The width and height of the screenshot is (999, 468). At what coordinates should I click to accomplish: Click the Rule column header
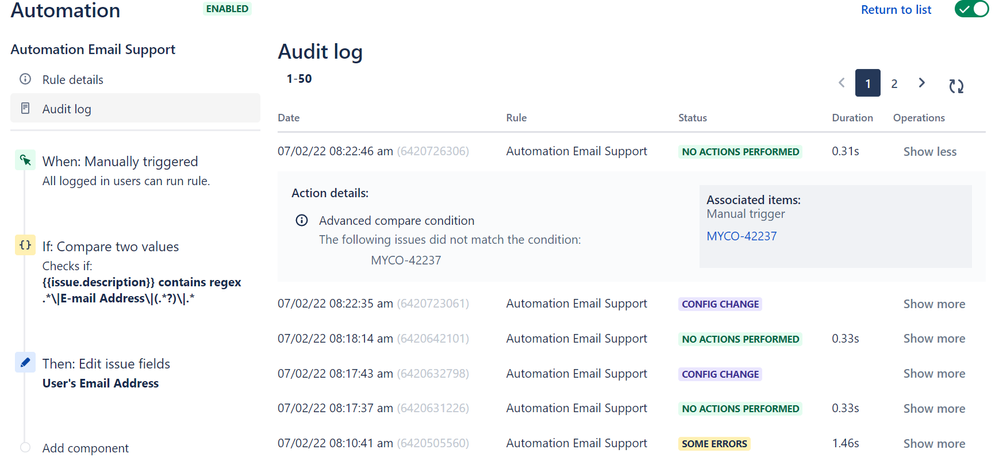pyautogui.click(x=516, y=118)
